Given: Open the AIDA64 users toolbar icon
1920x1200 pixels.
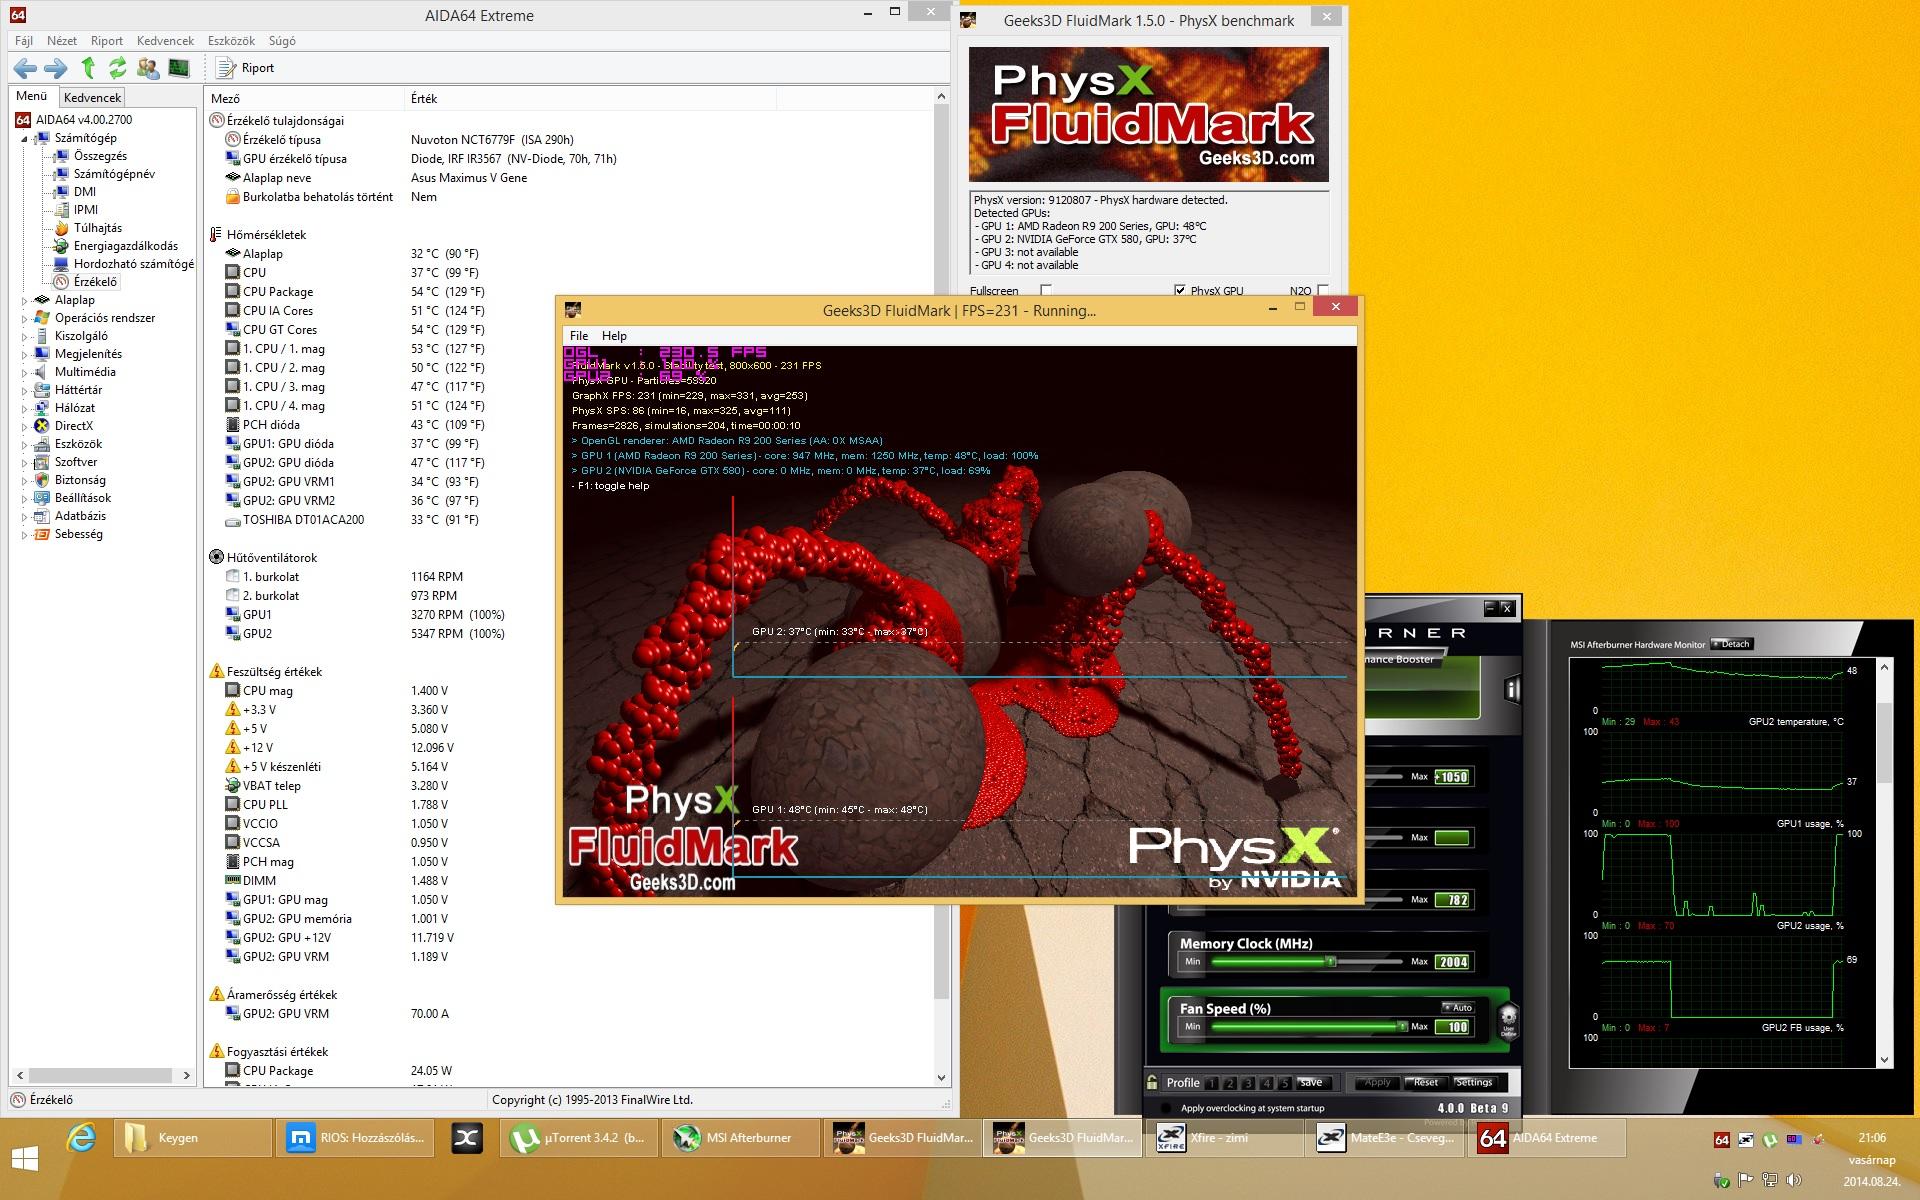Looking at the screenshot, I should [148, 68].
